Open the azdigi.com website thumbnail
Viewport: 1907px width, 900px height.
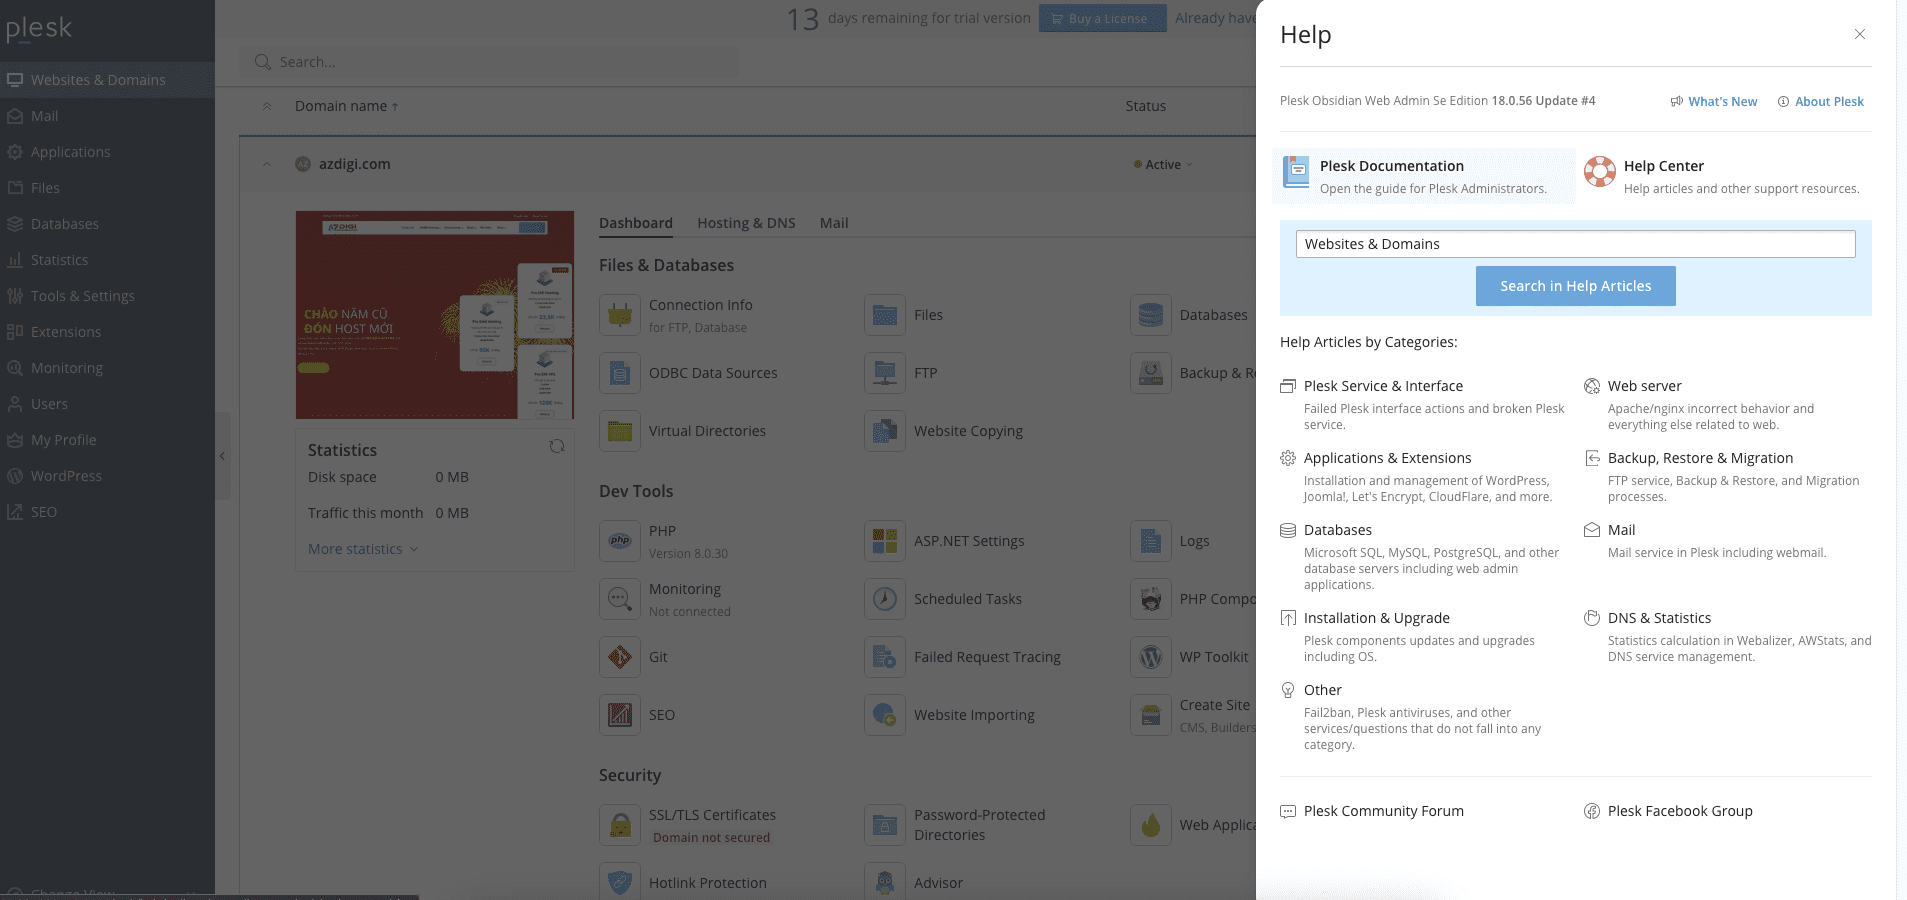[435, 315]
